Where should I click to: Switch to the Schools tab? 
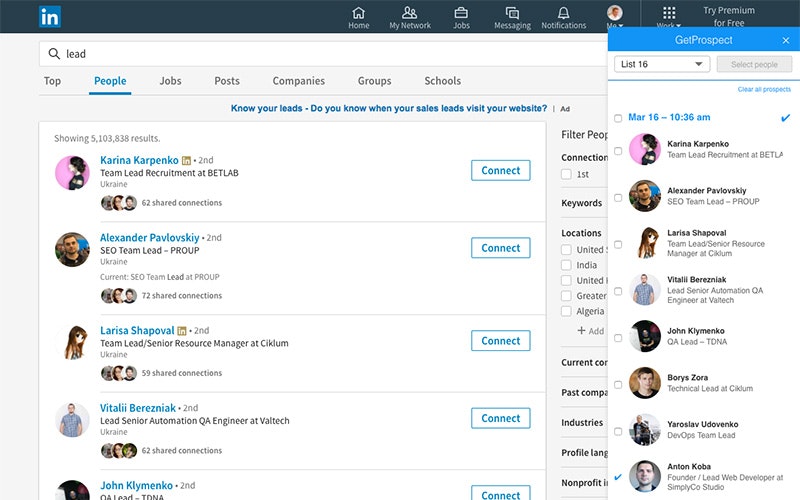443,81
